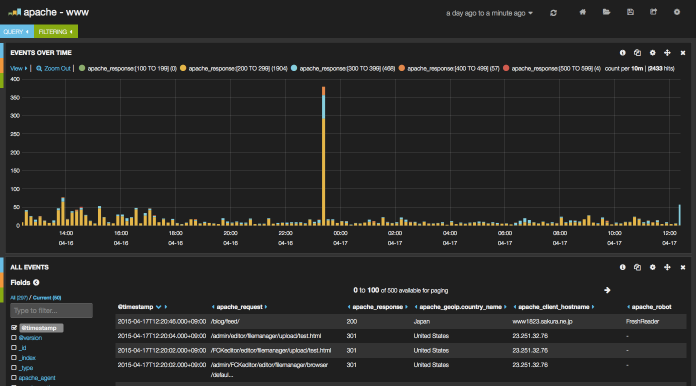Show info for All Events panel
This screenshot has height=386, width=696.
pyautogui.click(x=622, y=267)
